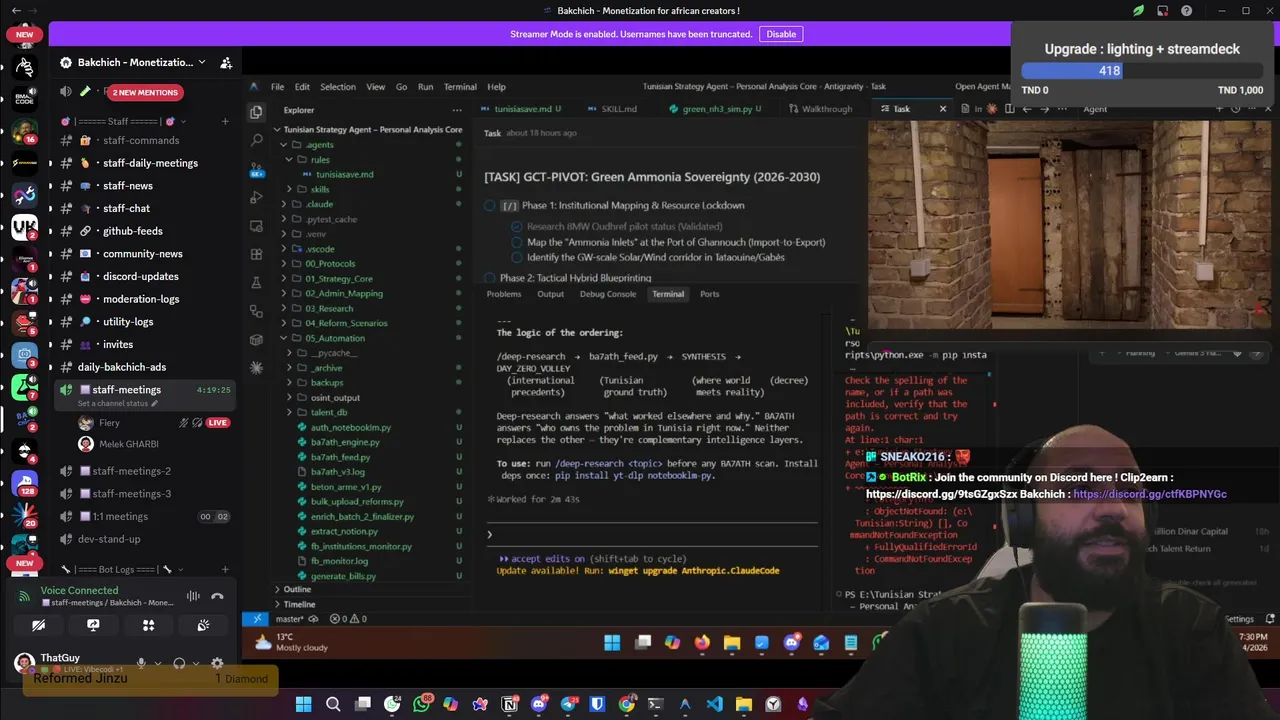Viewport: 1280px width, 720px height.
Task: Click the 2 New Mentions pill
Action: pyautogui.click(x=145, y=92)
